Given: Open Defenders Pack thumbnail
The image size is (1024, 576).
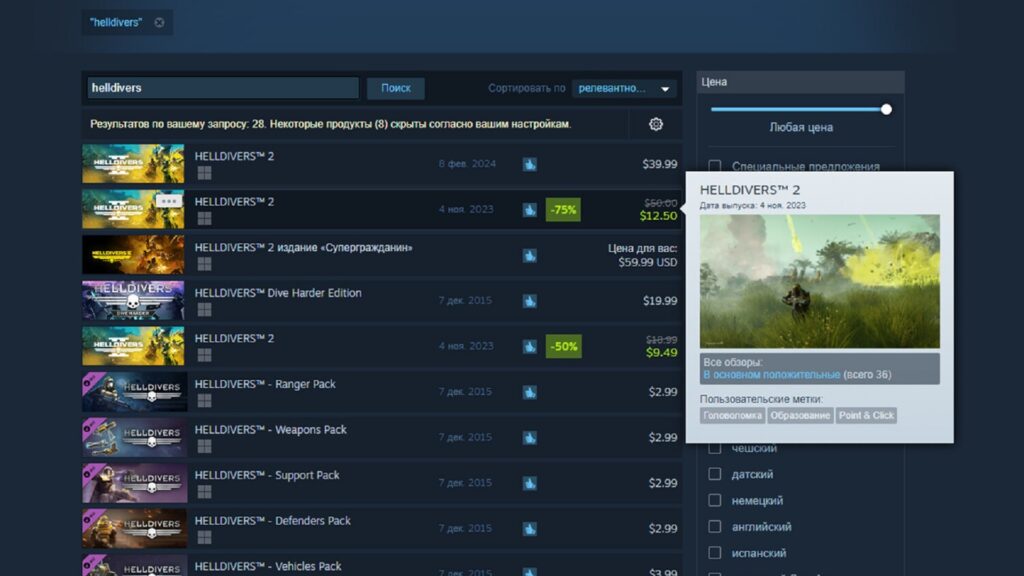Looking at the screenshot, I should pyautogui.click(x=135, y=528).
